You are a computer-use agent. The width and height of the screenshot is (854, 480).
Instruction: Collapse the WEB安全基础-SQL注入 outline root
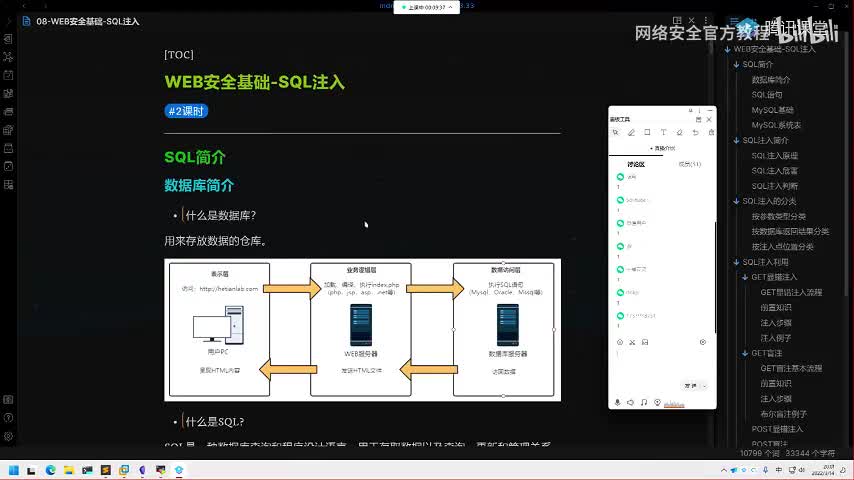728,49
